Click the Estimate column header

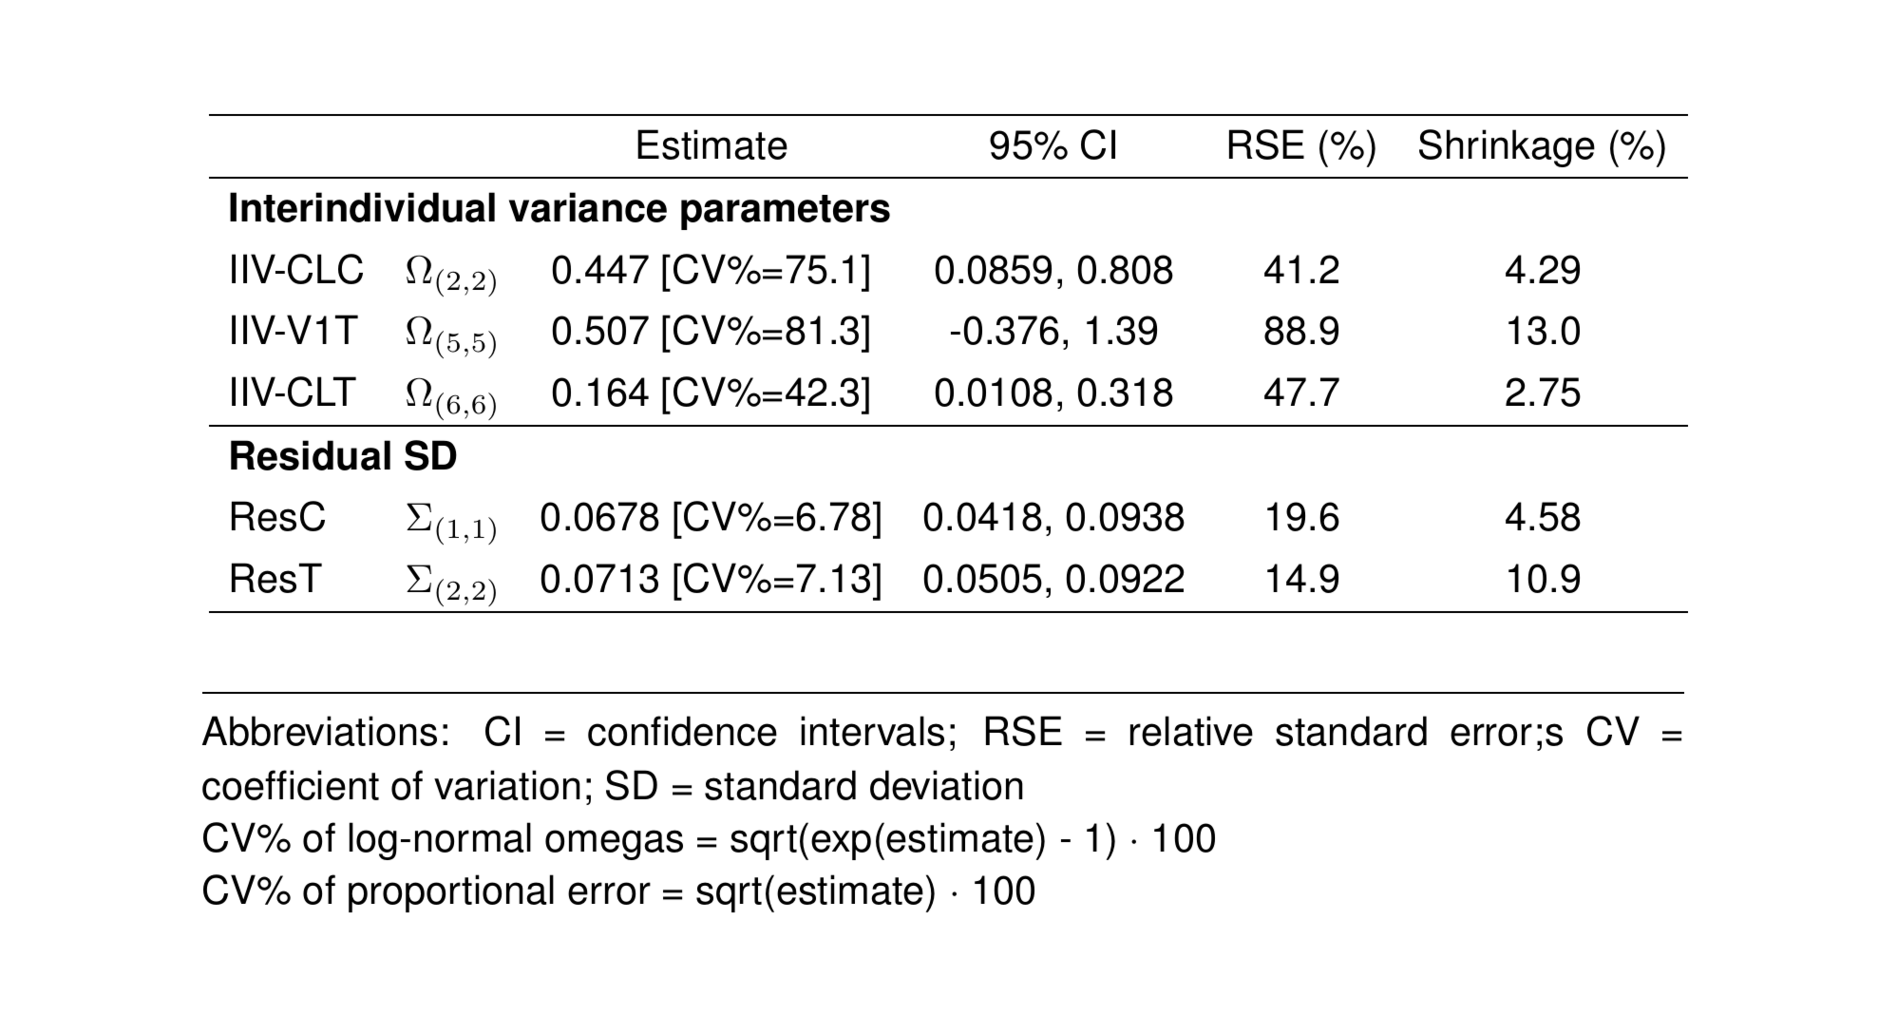pyautogui.click(x=711, y=146)
